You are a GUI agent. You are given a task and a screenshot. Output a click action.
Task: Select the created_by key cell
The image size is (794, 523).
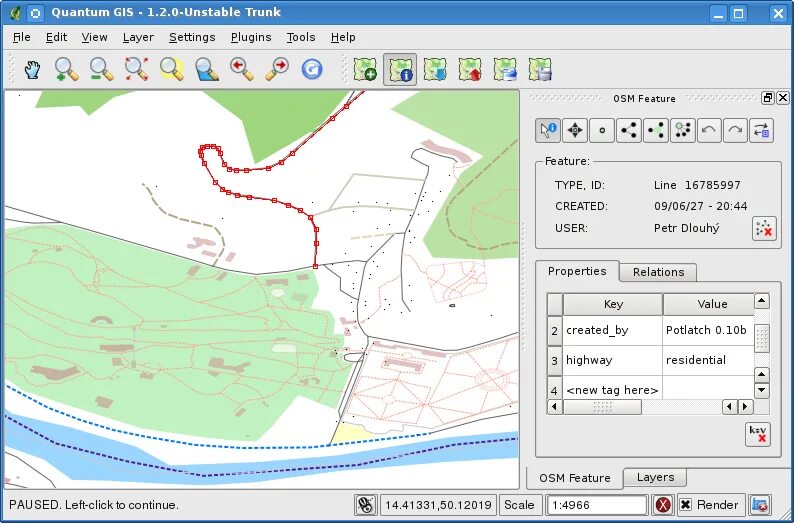point(613,331)
